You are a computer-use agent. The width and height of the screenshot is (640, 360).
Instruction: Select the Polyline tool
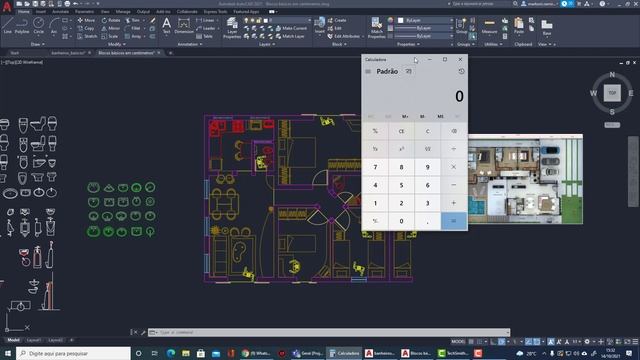click(x=22, y=26)
